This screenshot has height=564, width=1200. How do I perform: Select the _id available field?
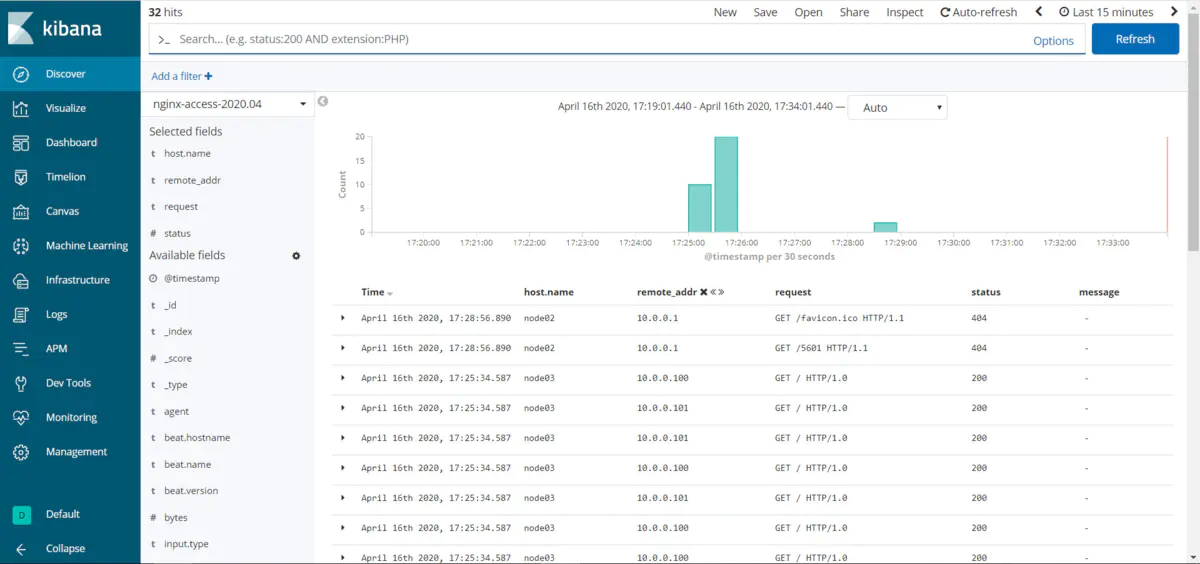170,305
